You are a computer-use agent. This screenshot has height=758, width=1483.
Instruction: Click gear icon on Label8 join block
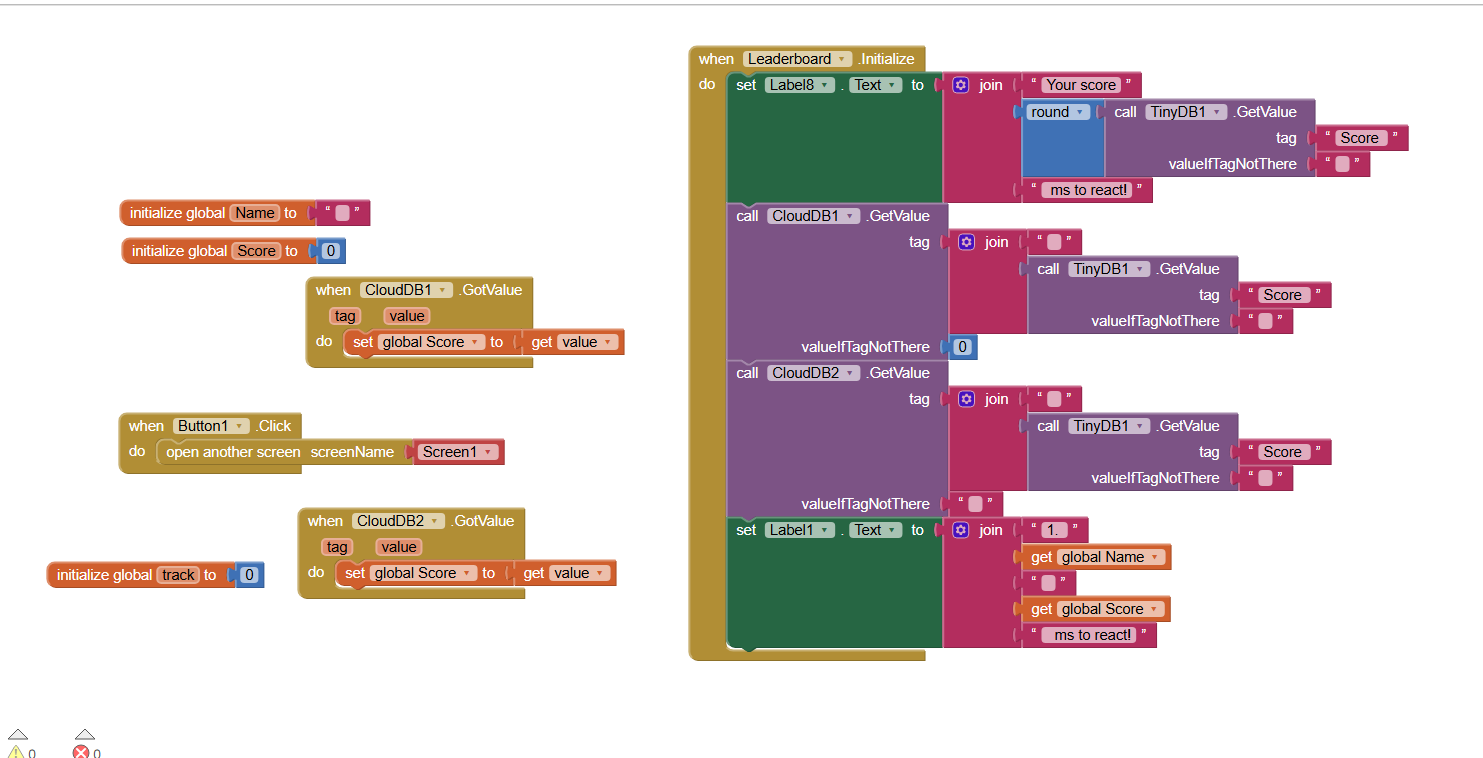(x=961, y=85)
